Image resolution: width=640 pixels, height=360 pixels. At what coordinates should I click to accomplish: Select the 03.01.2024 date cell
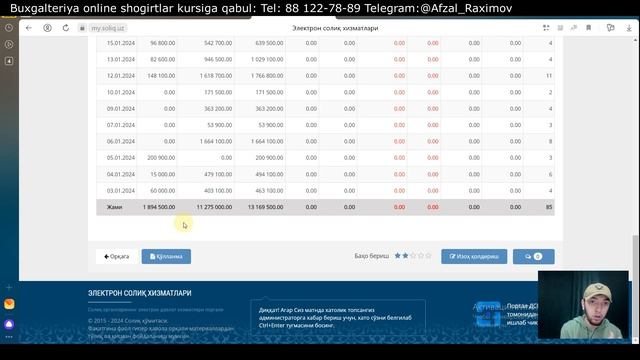point(120,191)
